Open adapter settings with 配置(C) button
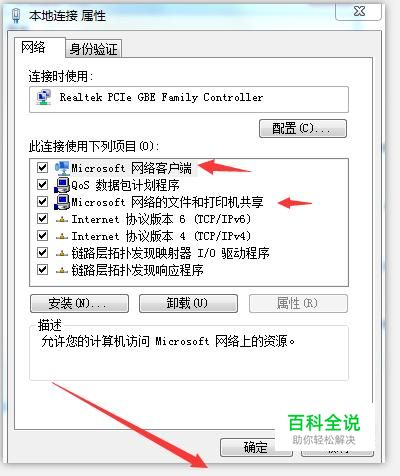 tap(303, 128)
